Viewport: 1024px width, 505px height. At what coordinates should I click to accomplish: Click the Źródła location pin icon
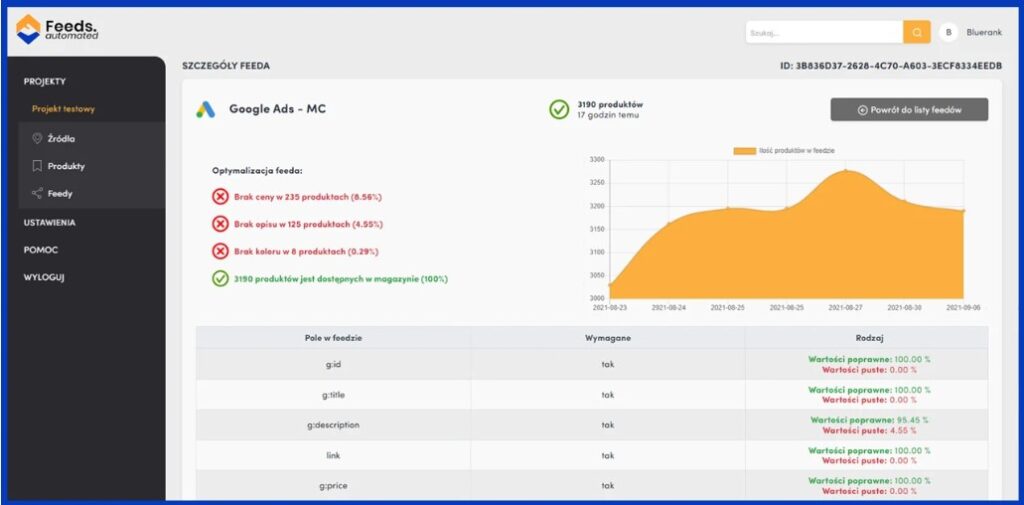(x=37, y=138)
